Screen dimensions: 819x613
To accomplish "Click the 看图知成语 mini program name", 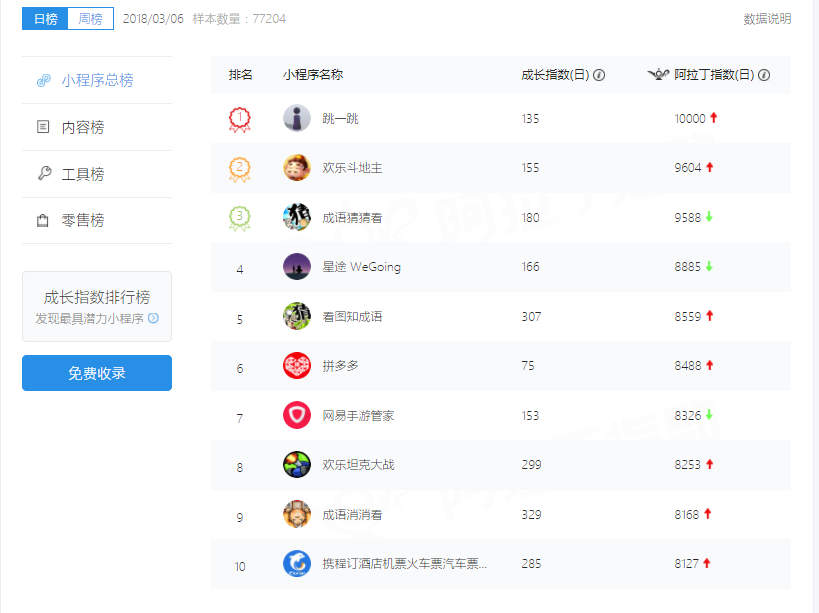I will [352, 316].
